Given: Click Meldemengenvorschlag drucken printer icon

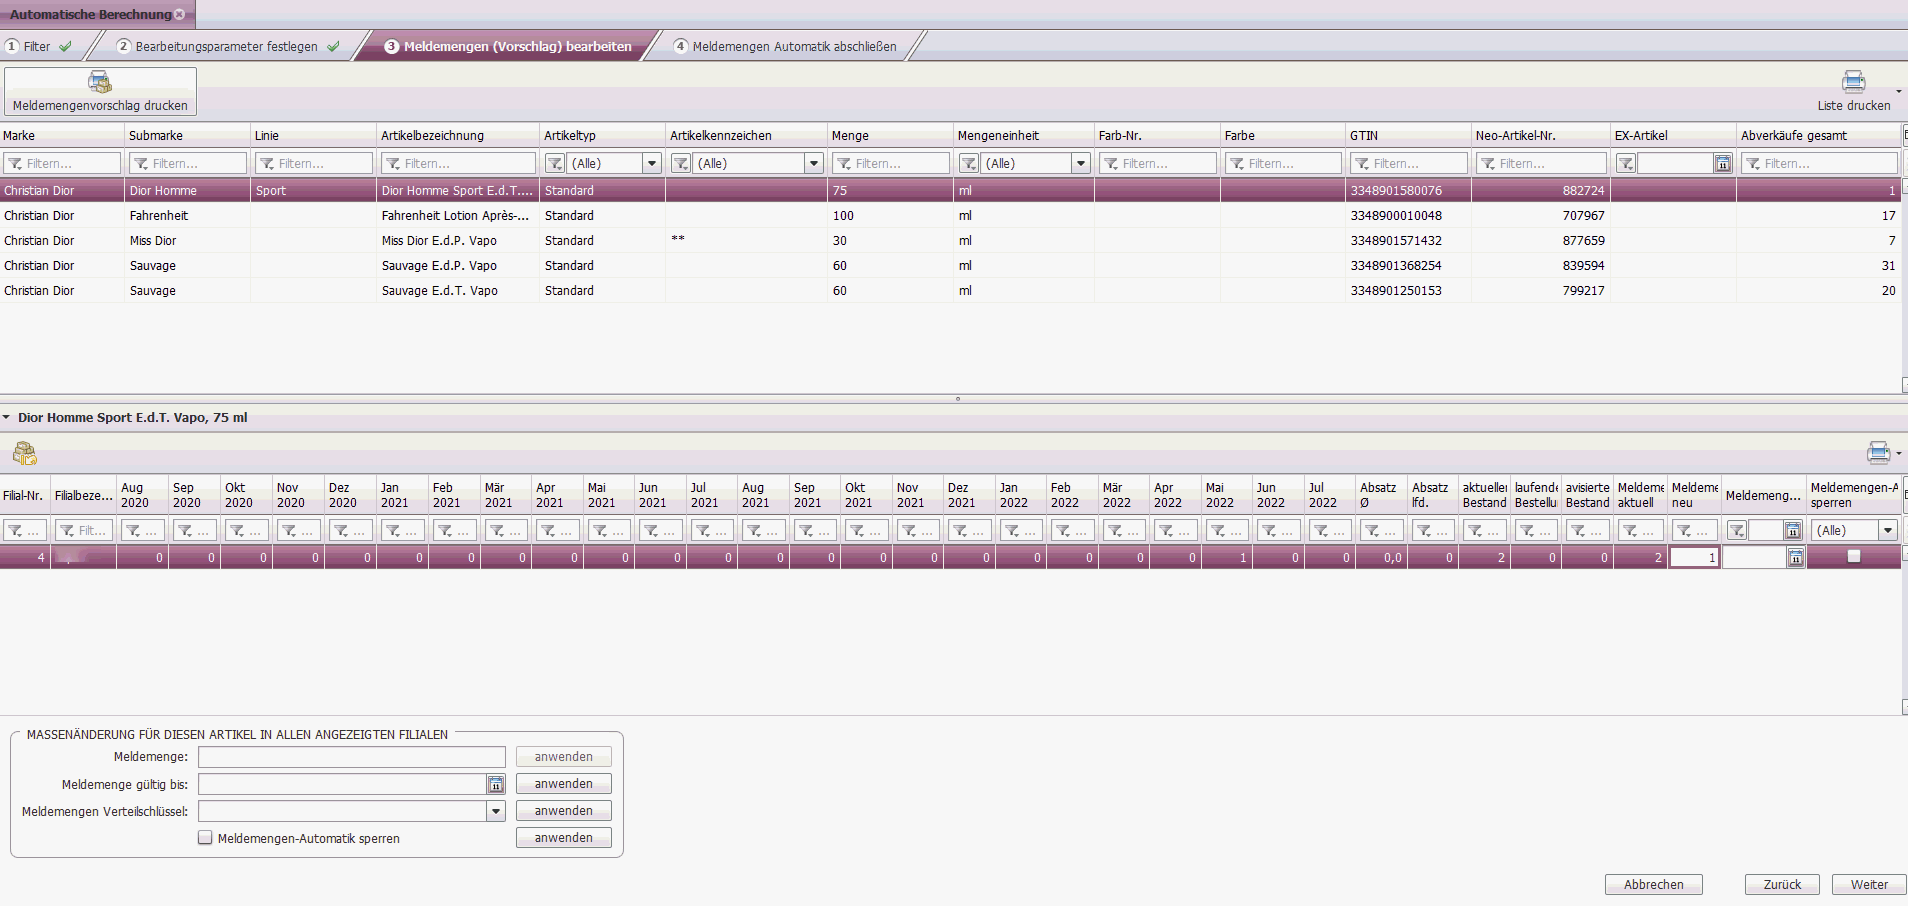Looking at the screenshot, I should [x=100, y=82].
